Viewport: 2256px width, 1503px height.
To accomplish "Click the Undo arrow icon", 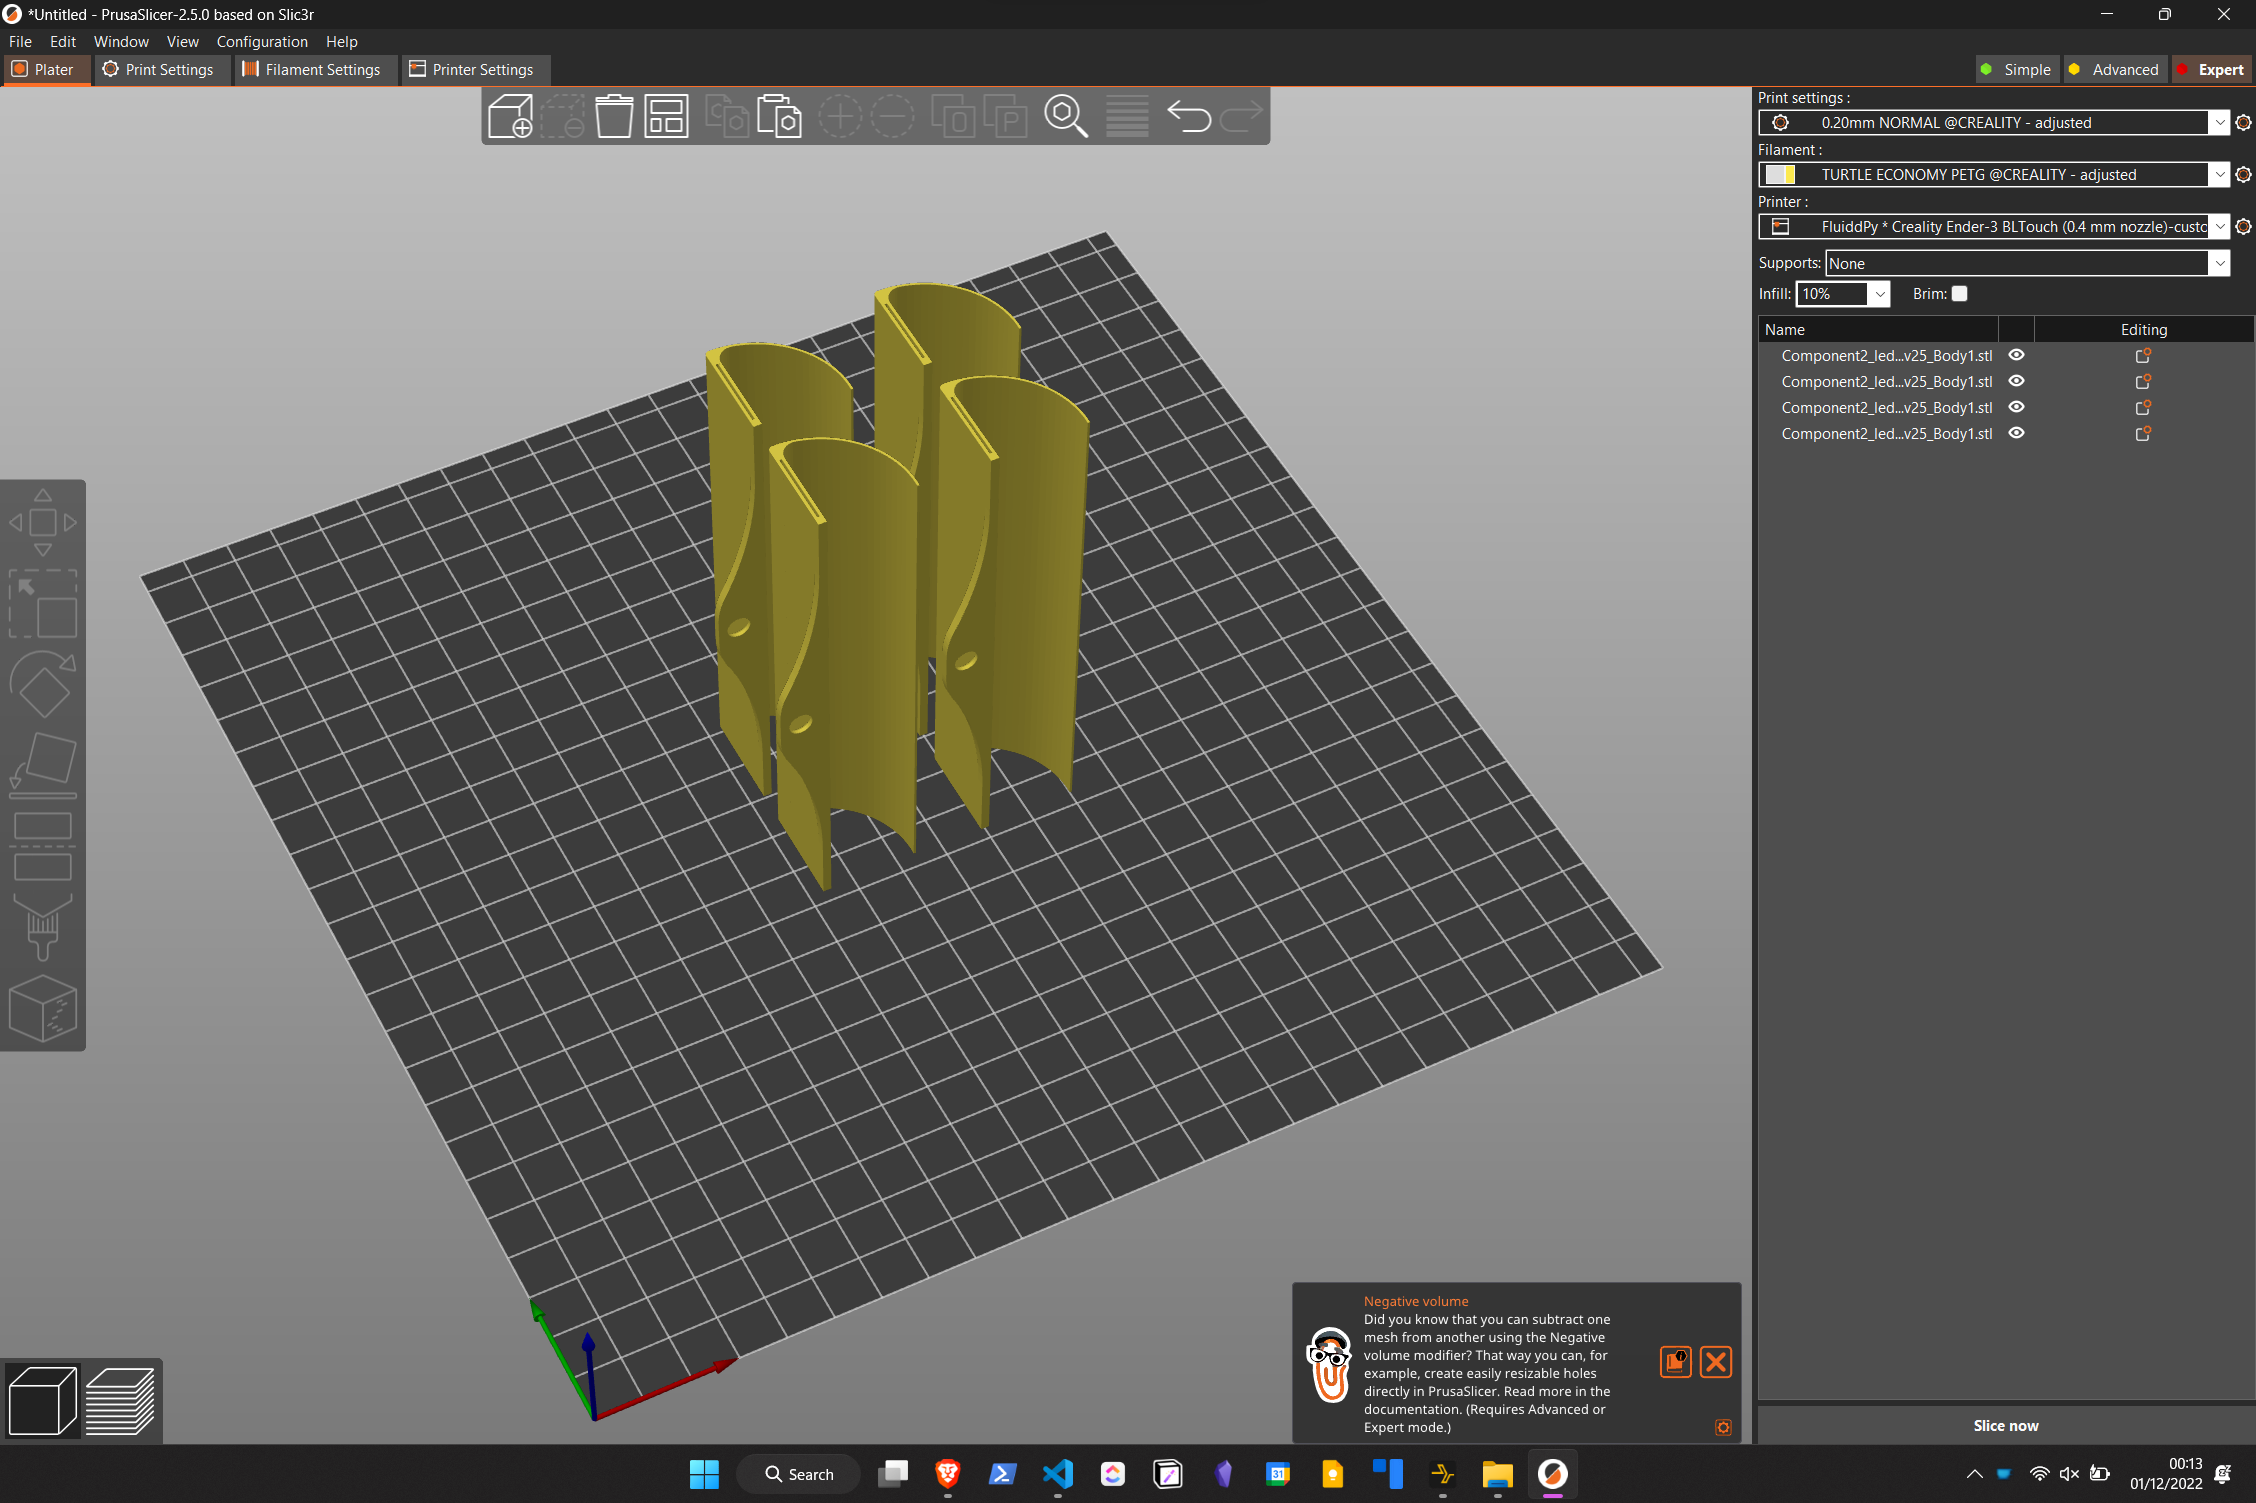I will [x=1188, y=117].
